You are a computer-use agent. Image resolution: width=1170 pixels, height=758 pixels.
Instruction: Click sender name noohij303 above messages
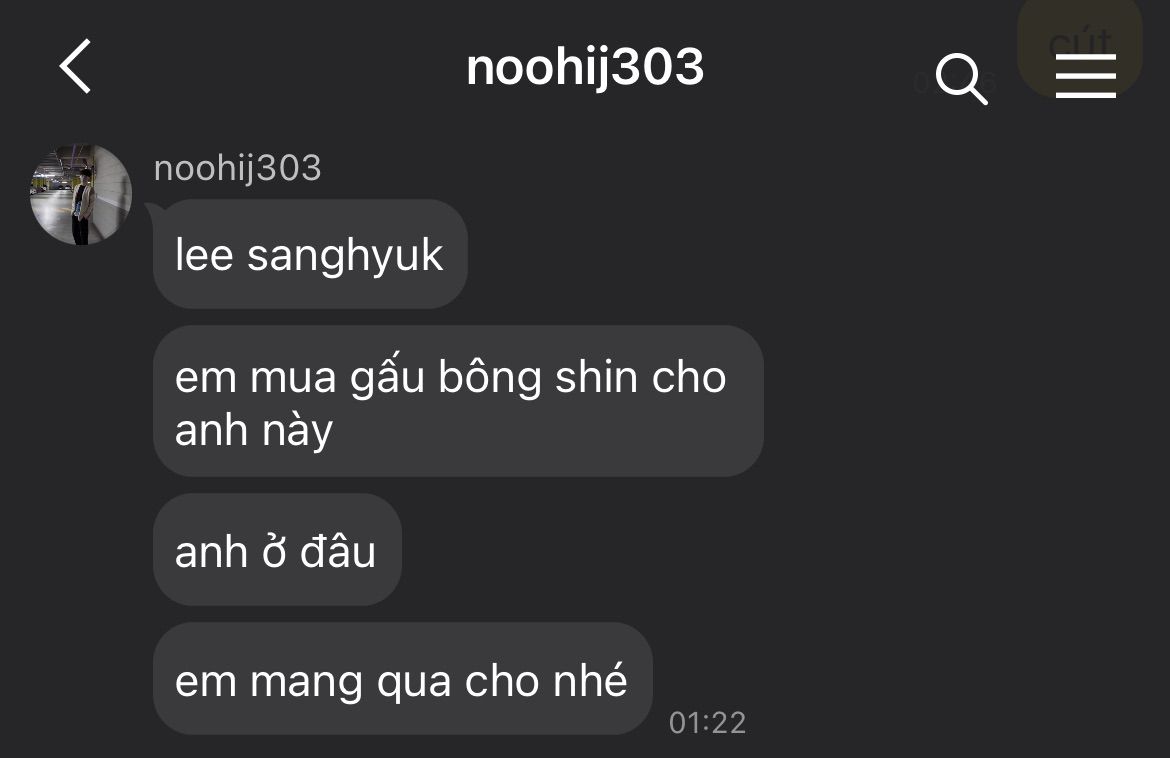237,168
